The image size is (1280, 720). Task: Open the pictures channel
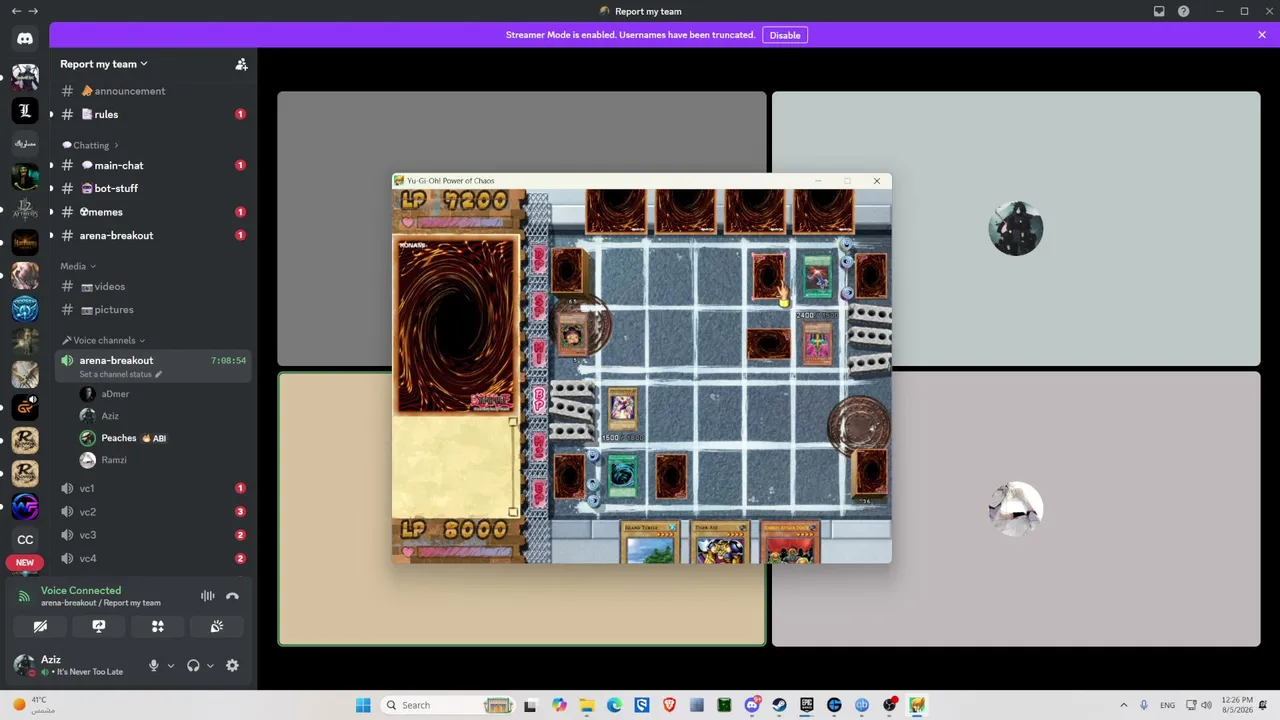153,310
